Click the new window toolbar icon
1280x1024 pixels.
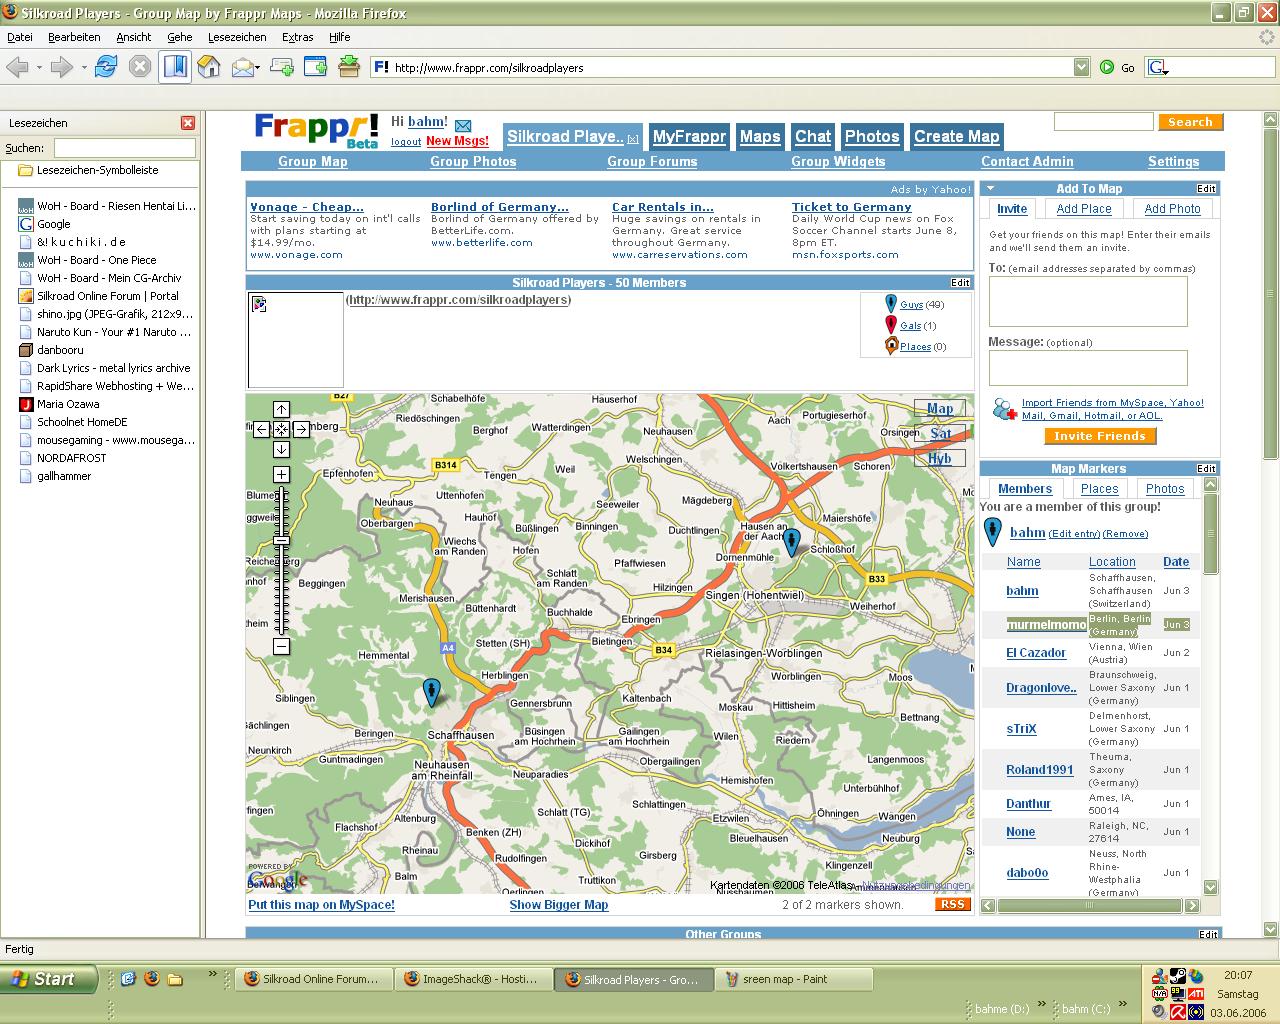point(315,67)
